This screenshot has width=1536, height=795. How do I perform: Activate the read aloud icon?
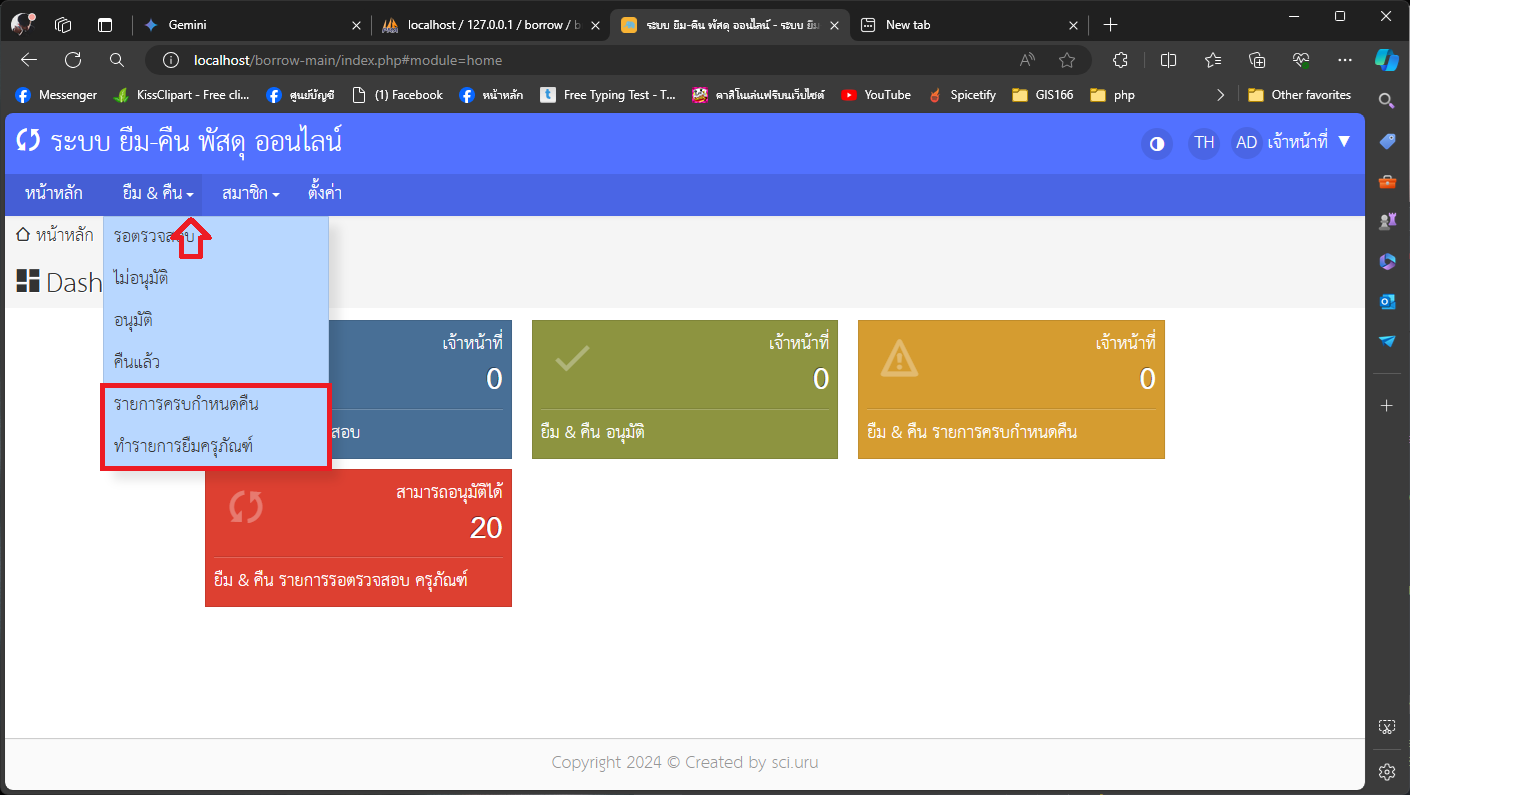click(x=1027, y=60)
